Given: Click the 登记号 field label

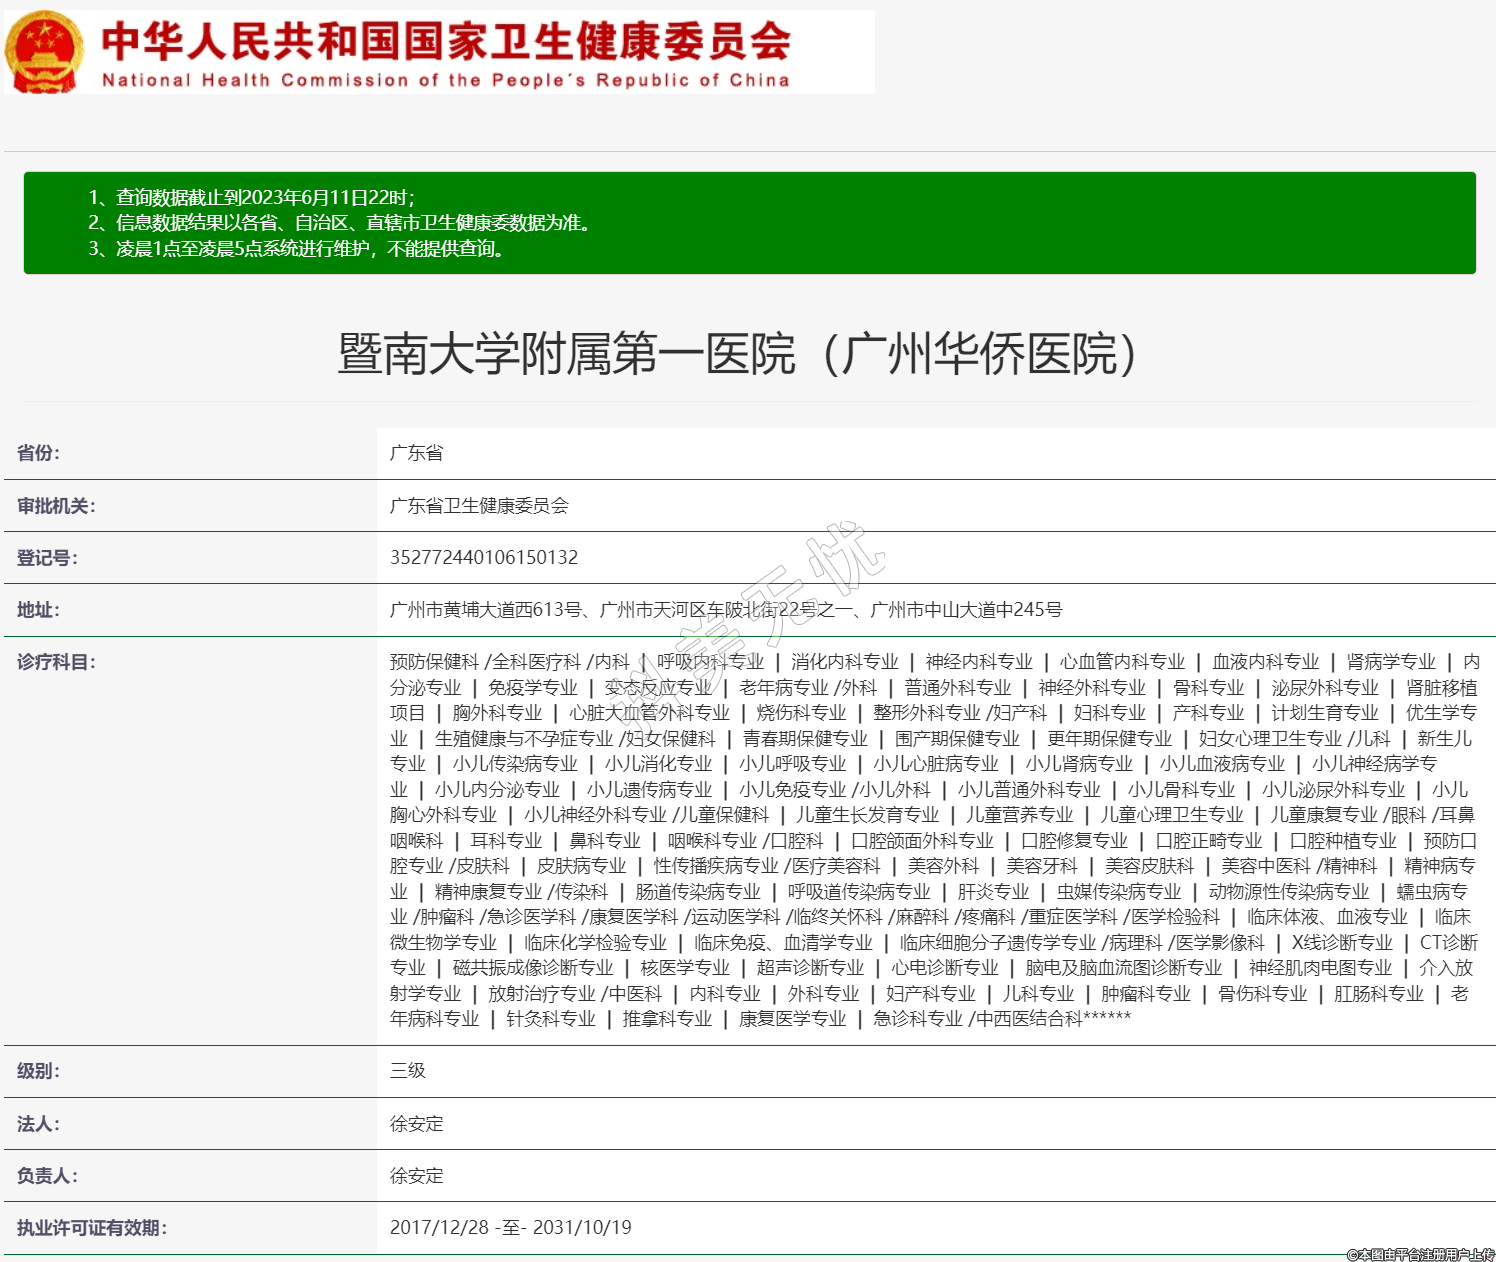Looking at the screenshot, I should 47,558.
